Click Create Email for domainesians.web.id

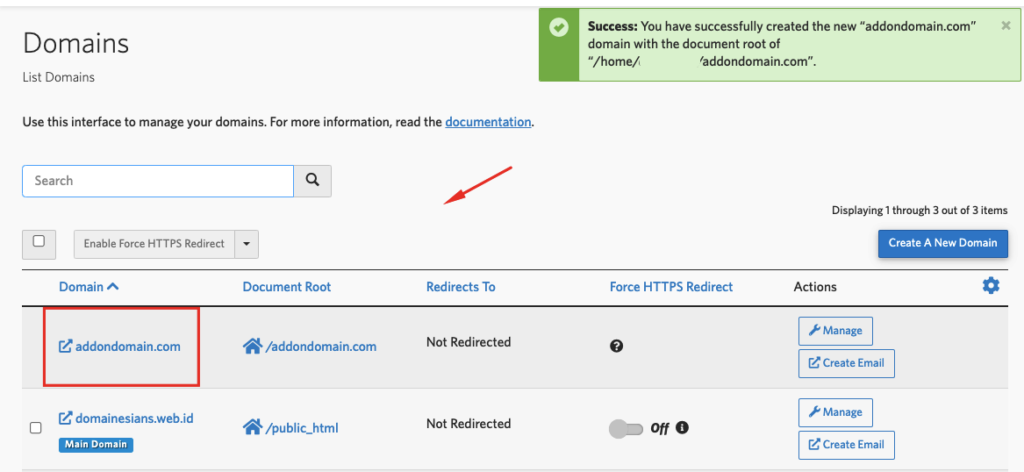tap(846, 445)
